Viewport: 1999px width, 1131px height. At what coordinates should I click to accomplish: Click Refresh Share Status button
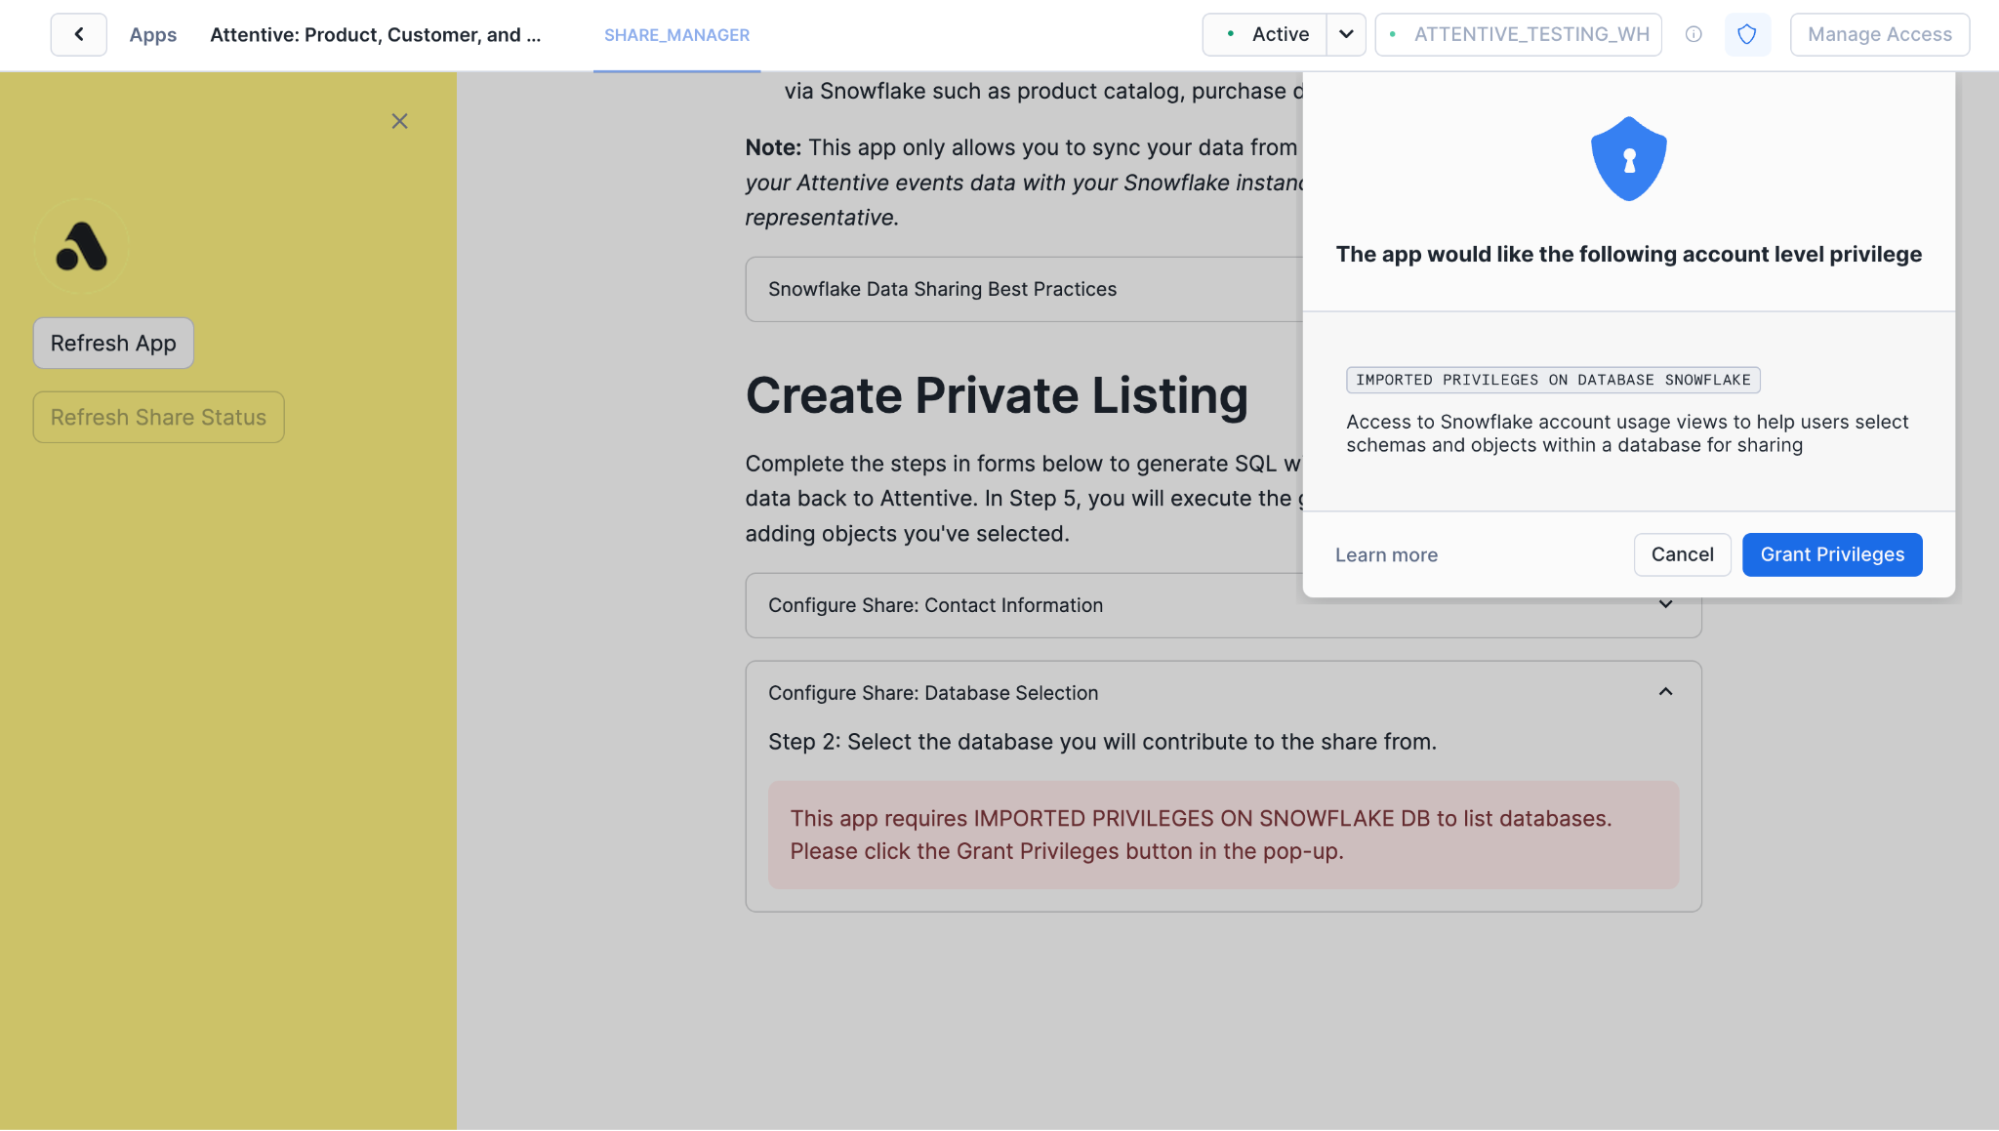point(158,417)
